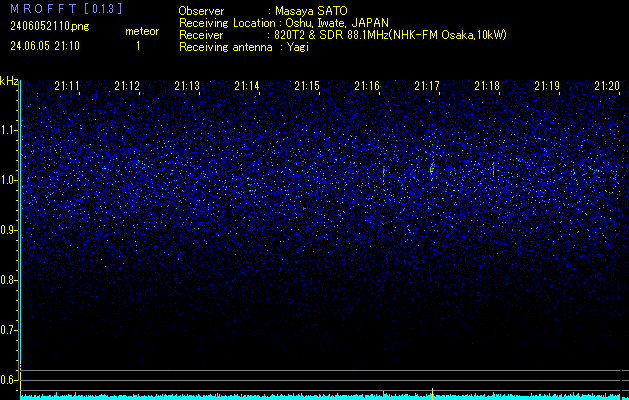Click the 'meteor' count label
Screen dimensions: 629x400
click(142, 31)
